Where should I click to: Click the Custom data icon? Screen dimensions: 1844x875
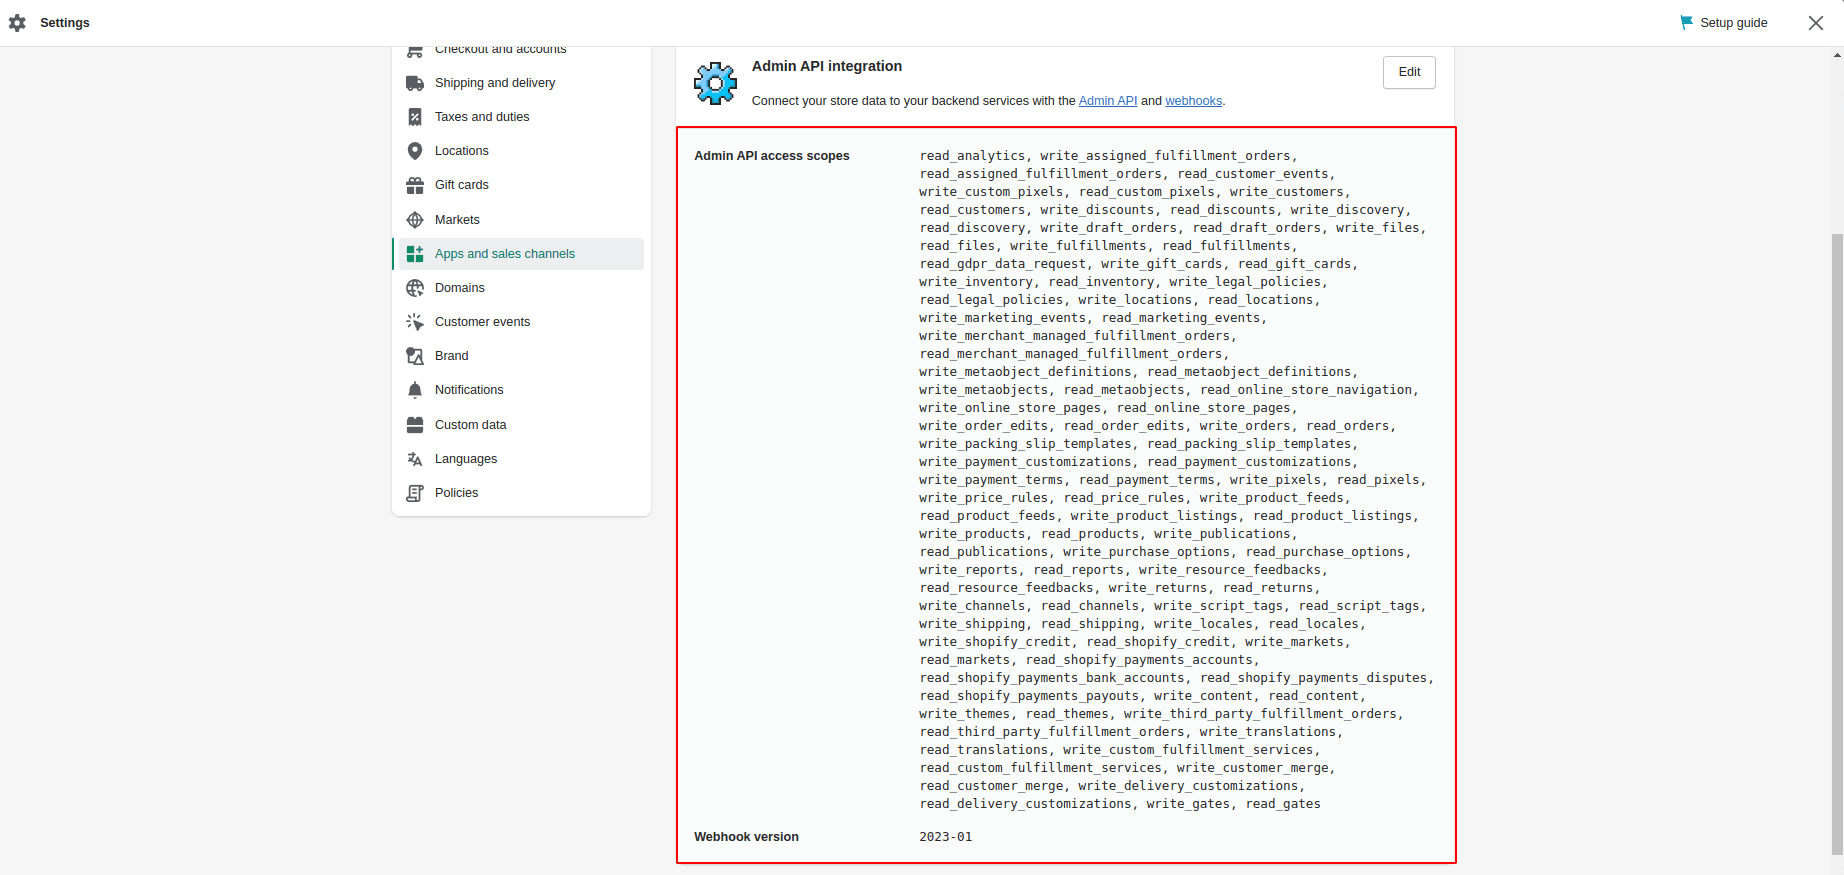415,425
